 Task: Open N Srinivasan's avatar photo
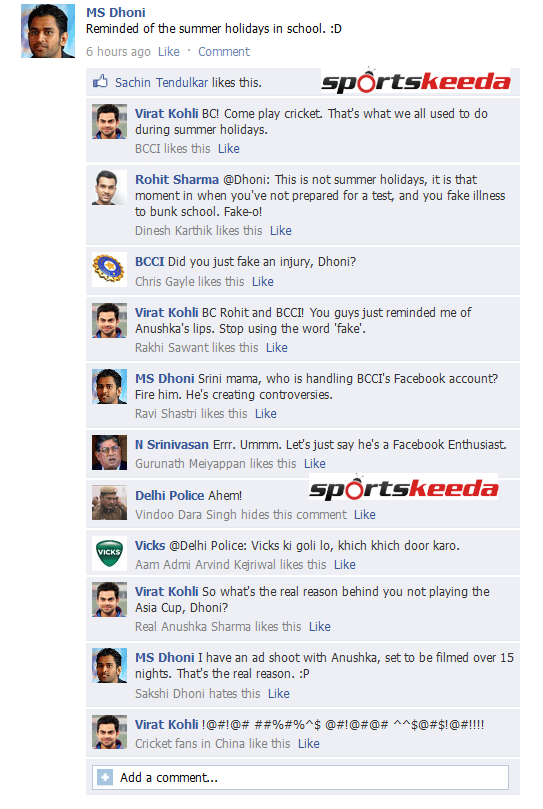tap(109, 452)
